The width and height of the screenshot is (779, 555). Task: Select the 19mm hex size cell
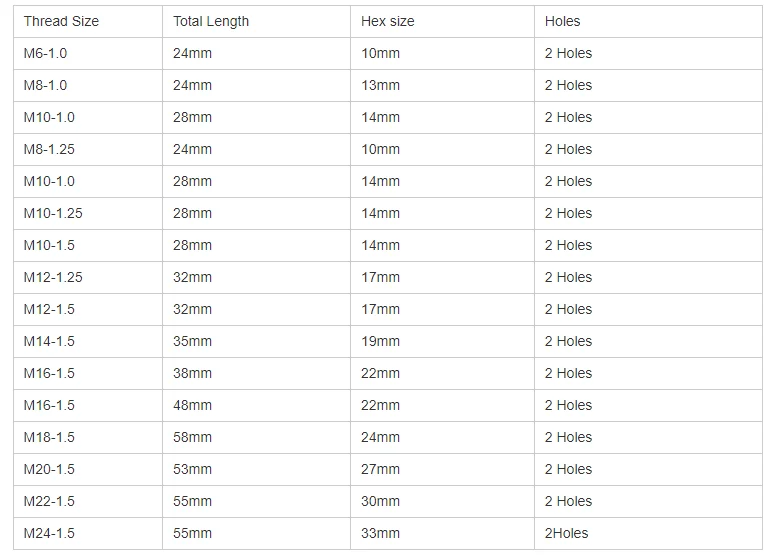(x=380, y=341)
